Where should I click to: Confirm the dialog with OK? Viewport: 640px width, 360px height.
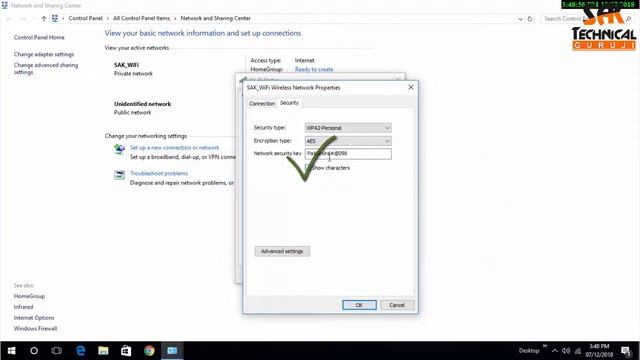tap(359, 305)
